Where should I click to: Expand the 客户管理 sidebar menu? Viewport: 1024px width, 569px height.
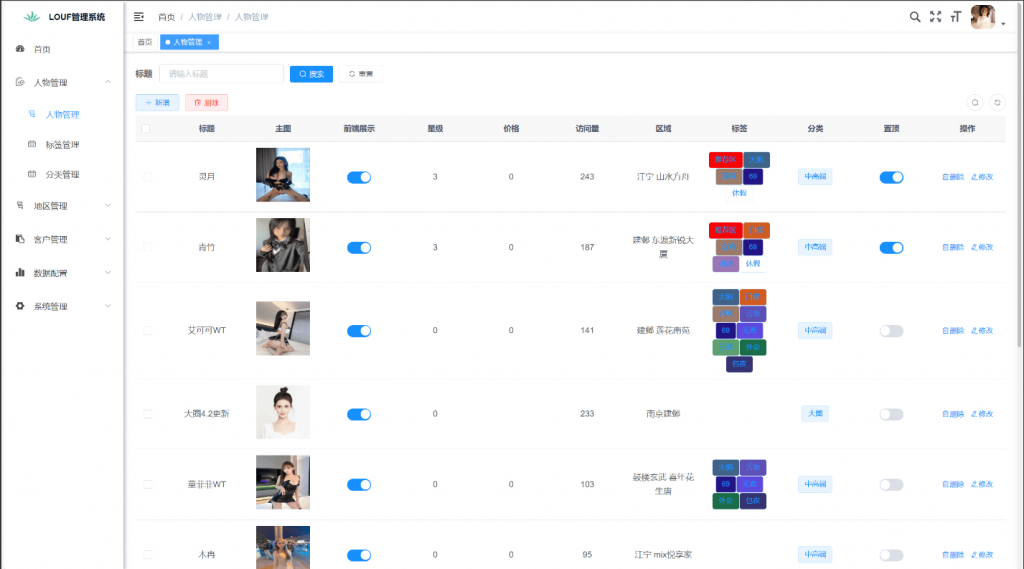click(65, 239)
